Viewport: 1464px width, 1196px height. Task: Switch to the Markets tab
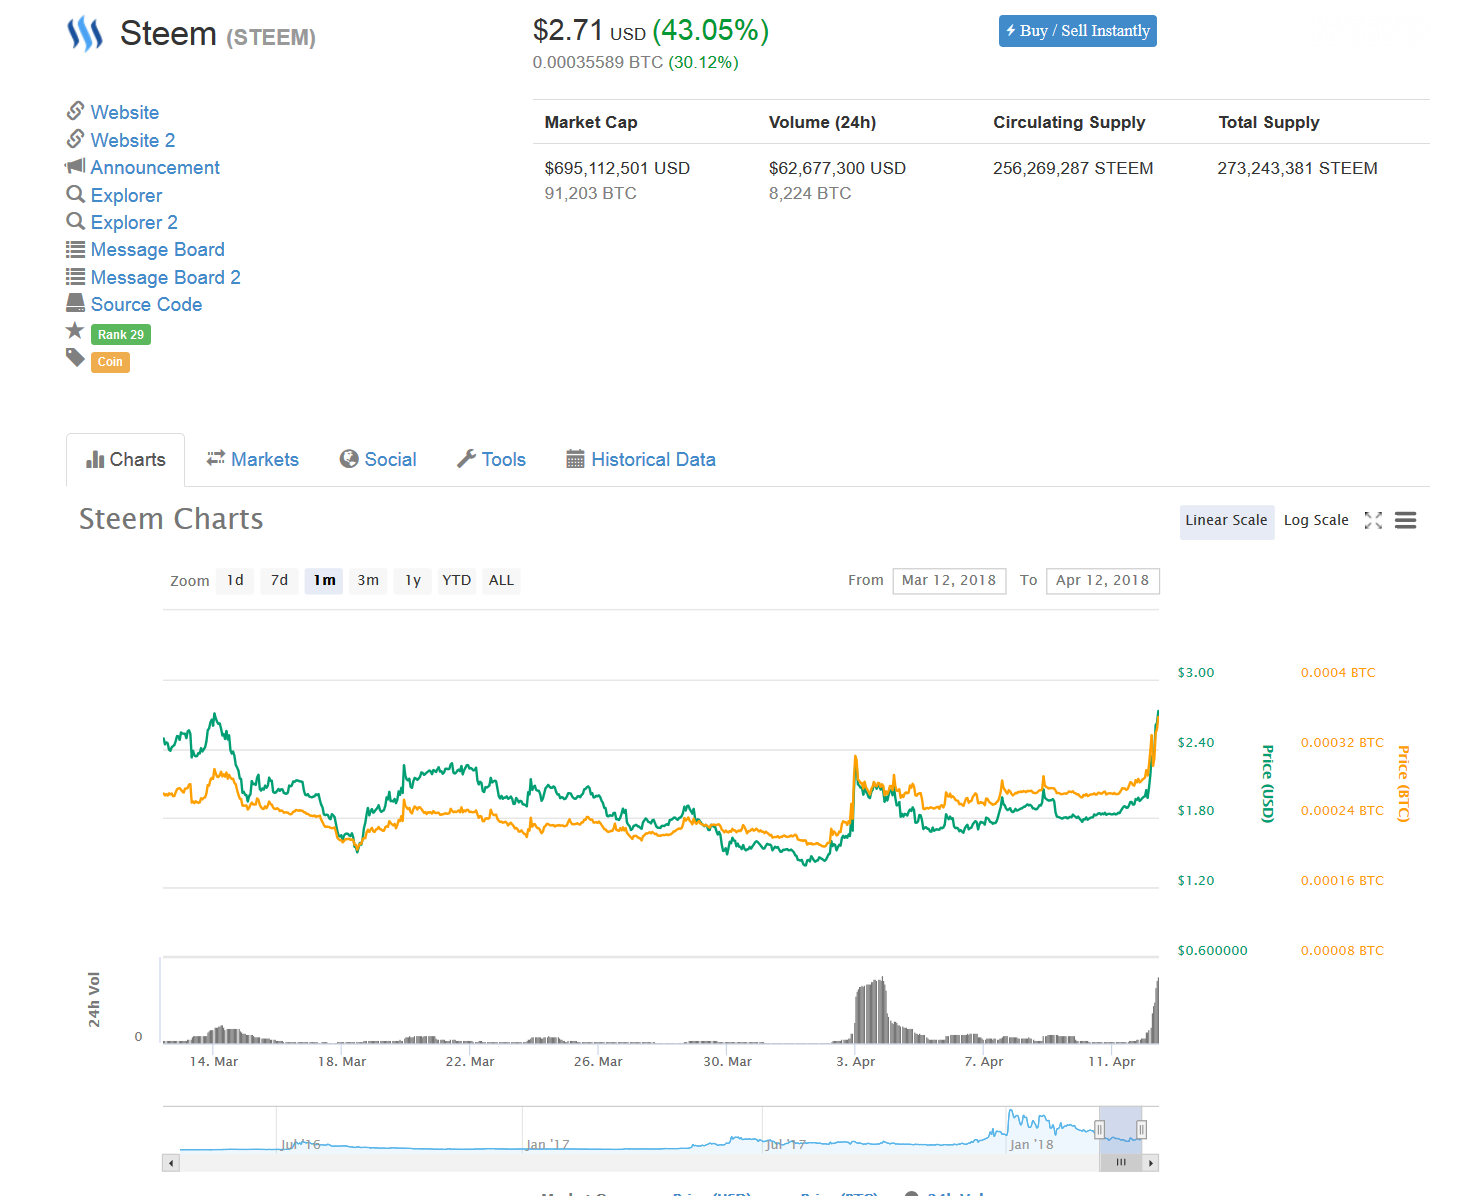point(253,460)
